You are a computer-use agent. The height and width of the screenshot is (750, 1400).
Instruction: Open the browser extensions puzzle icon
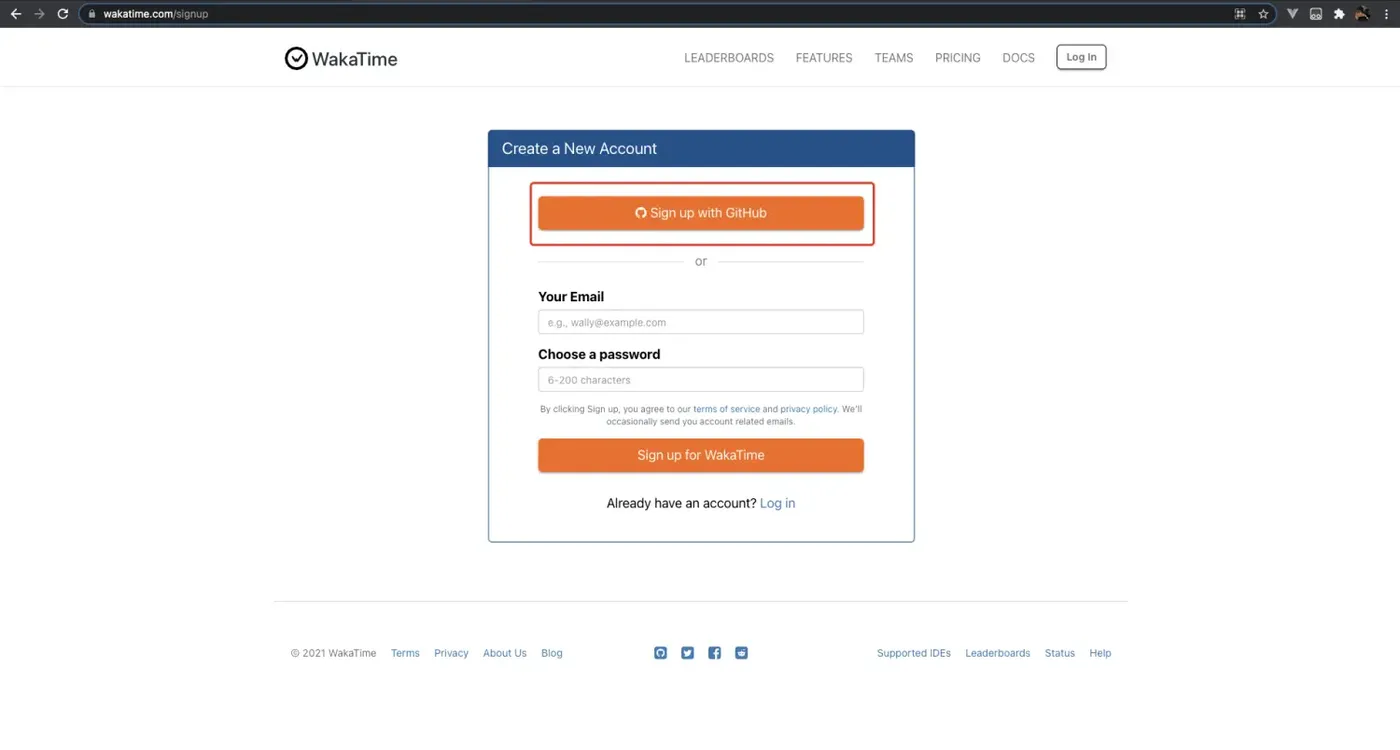pyautogui.click(x=1339, y=14)
